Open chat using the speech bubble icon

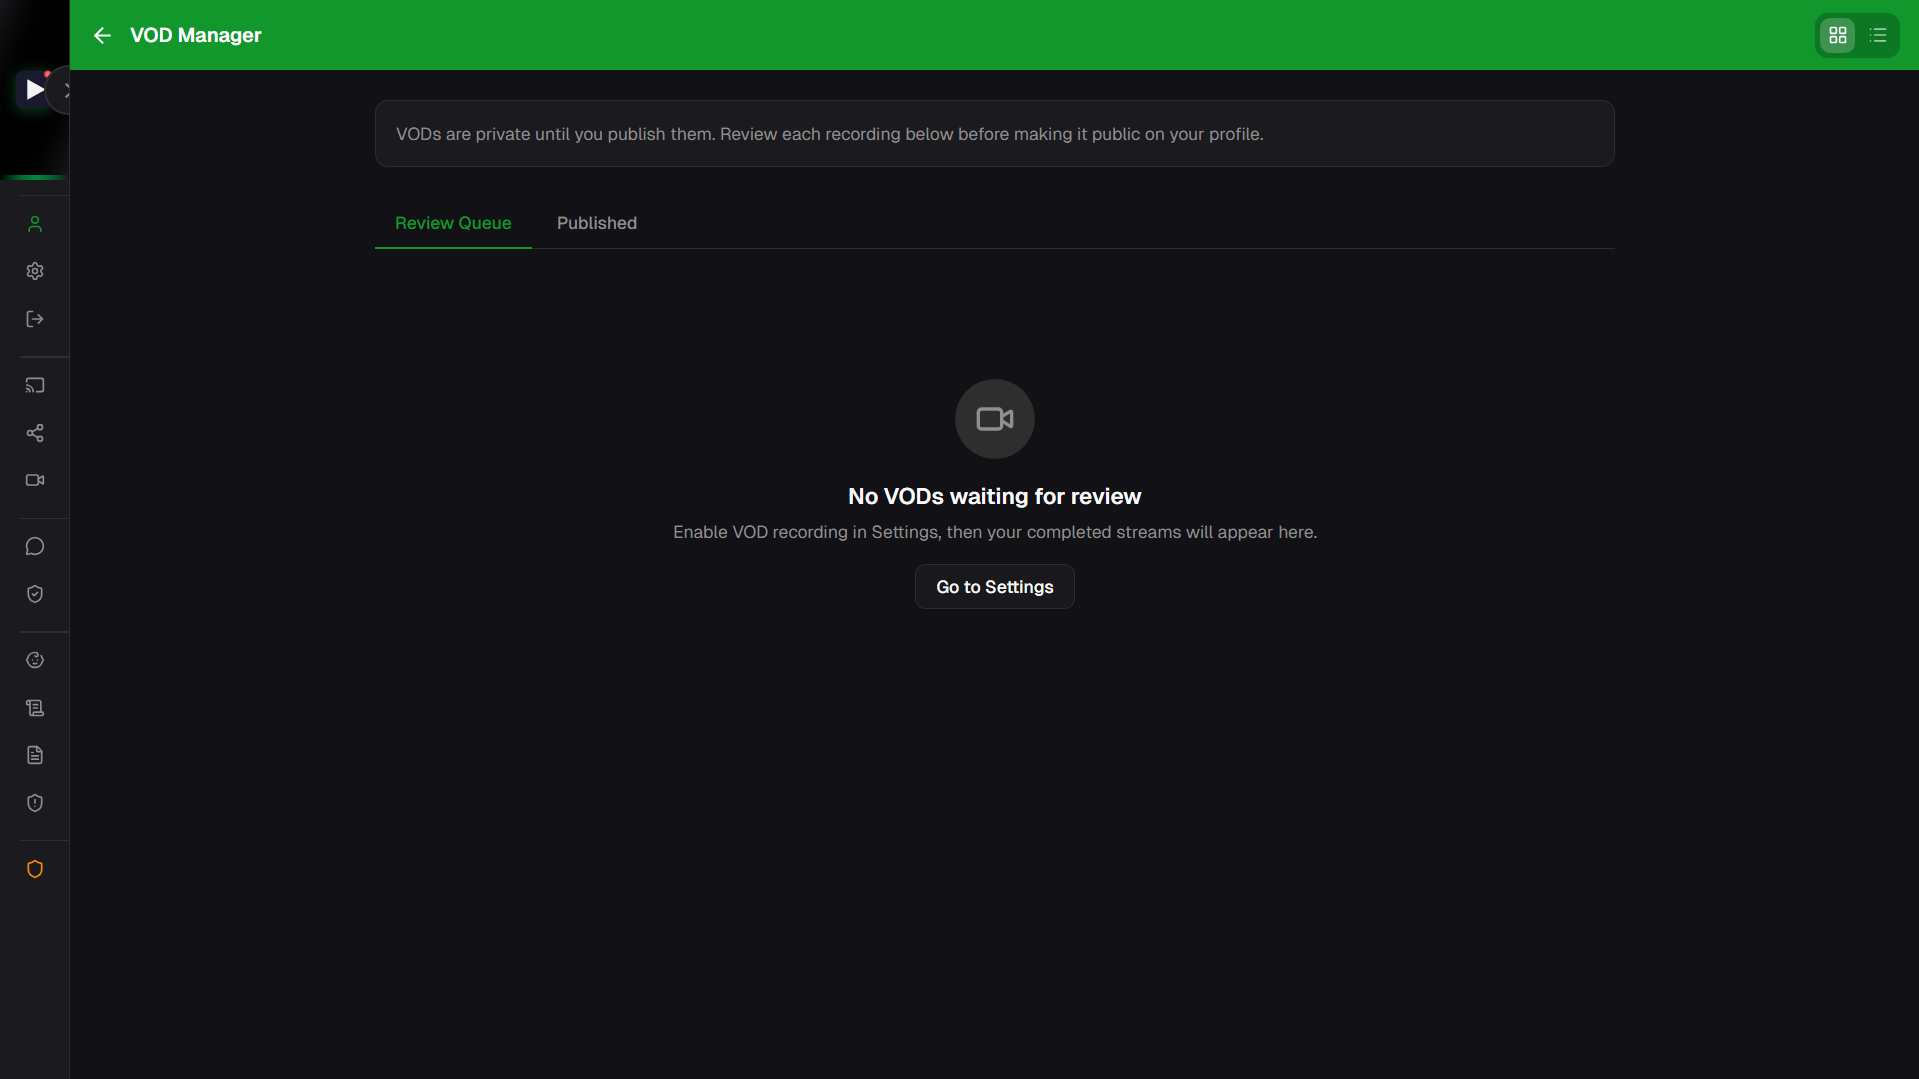click(x=35, y=546)
